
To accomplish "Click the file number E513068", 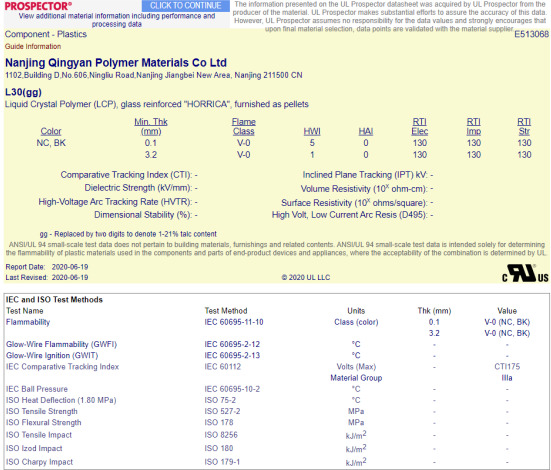I will pos(531,34).
